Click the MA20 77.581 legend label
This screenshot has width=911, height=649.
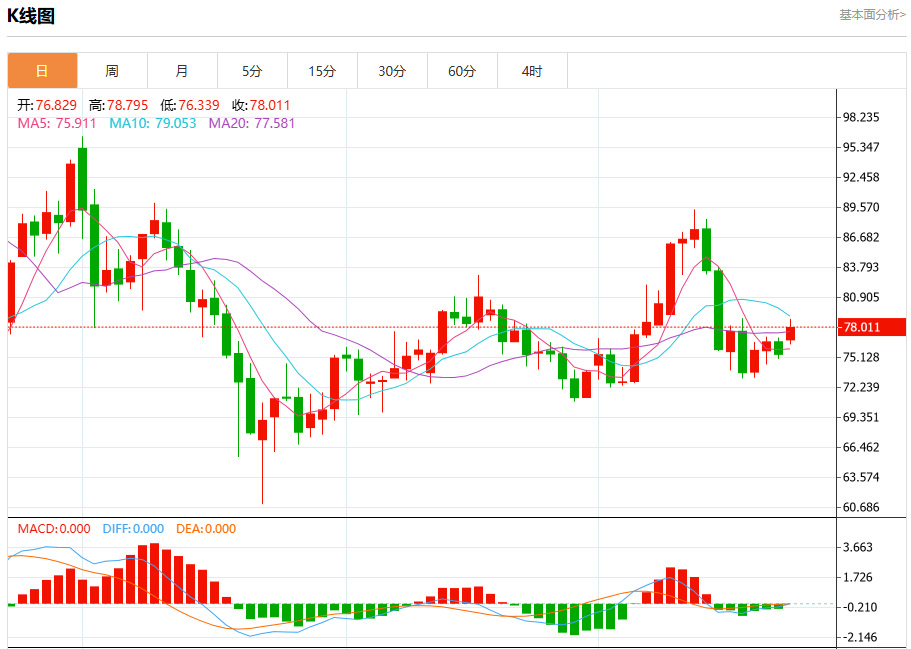[252, 123]
